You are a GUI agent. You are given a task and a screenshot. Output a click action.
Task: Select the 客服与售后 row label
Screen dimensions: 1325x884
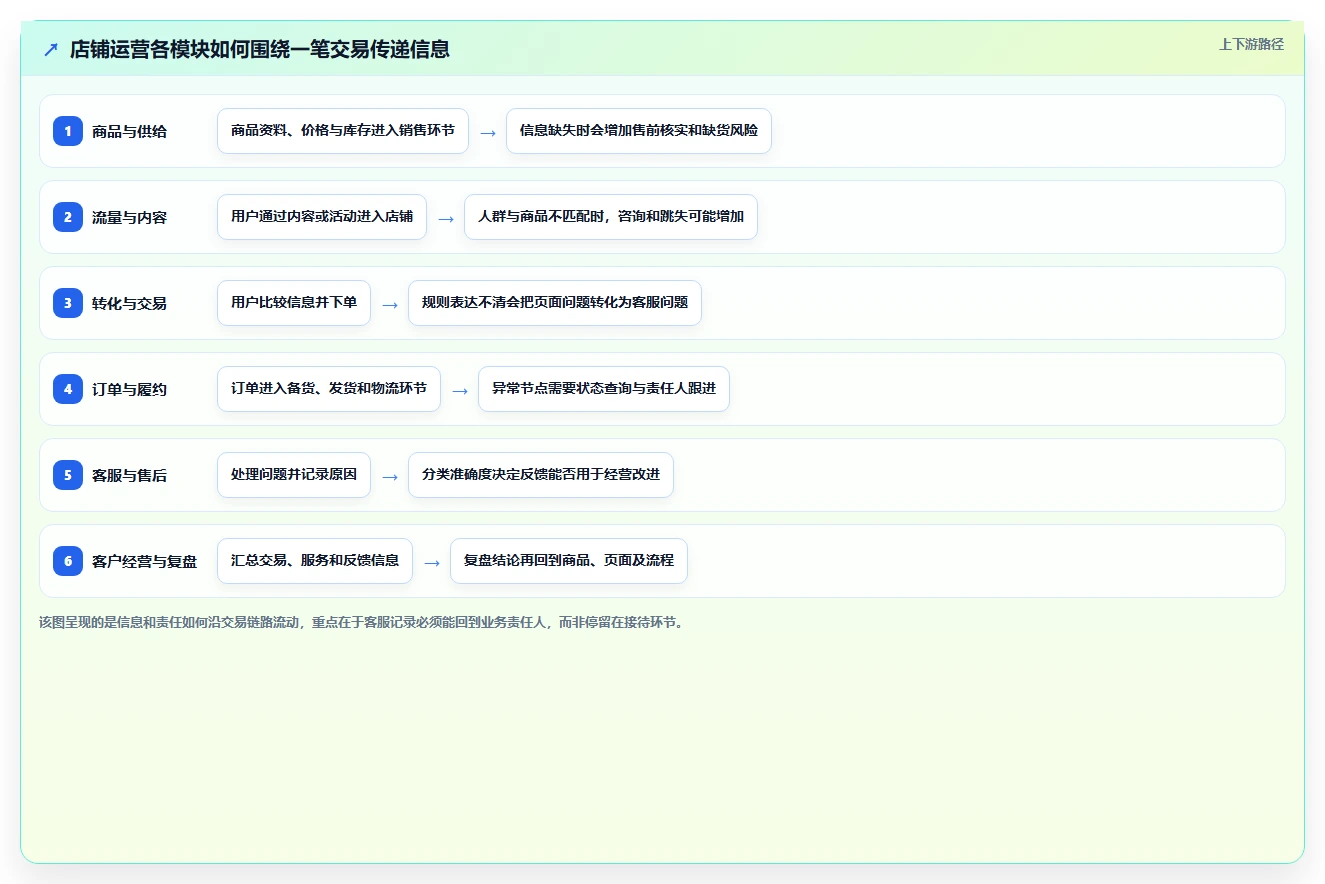[130, 475]
